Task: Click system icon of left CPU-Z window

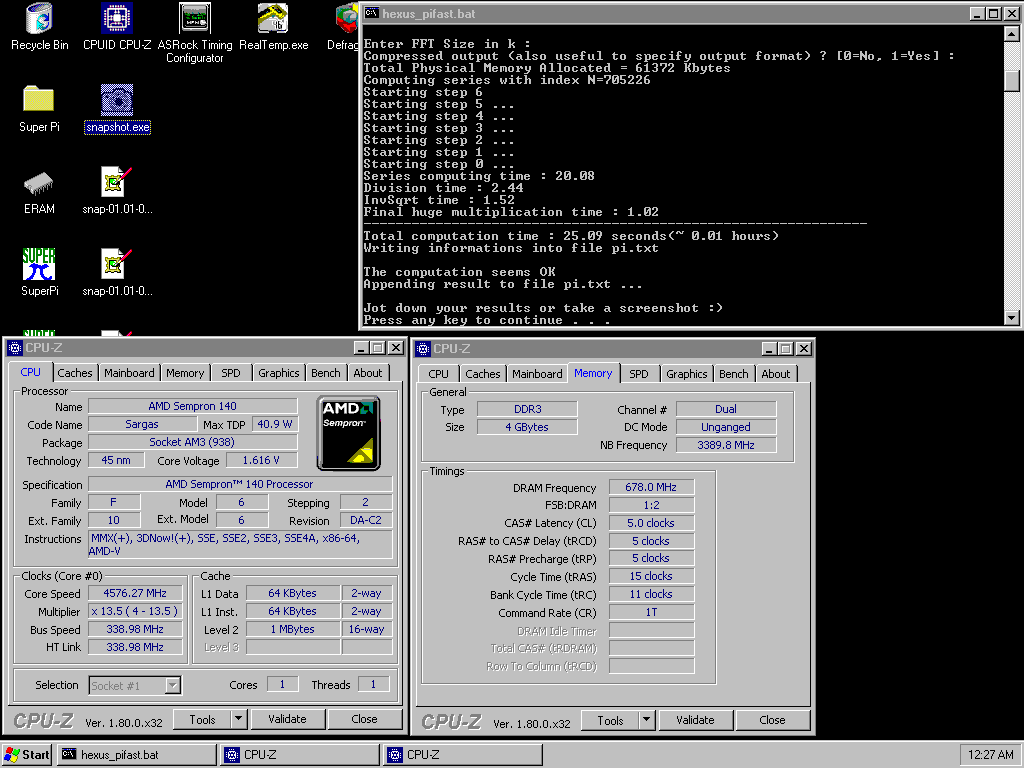Action: pos(15,348)
